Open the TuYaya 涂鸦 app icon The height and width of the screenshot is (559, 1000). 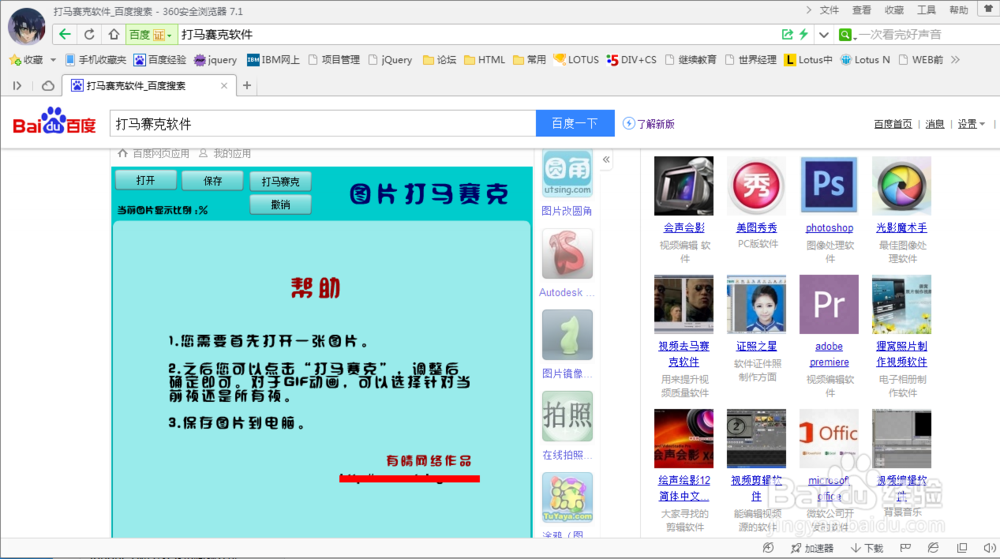point(567,498)
